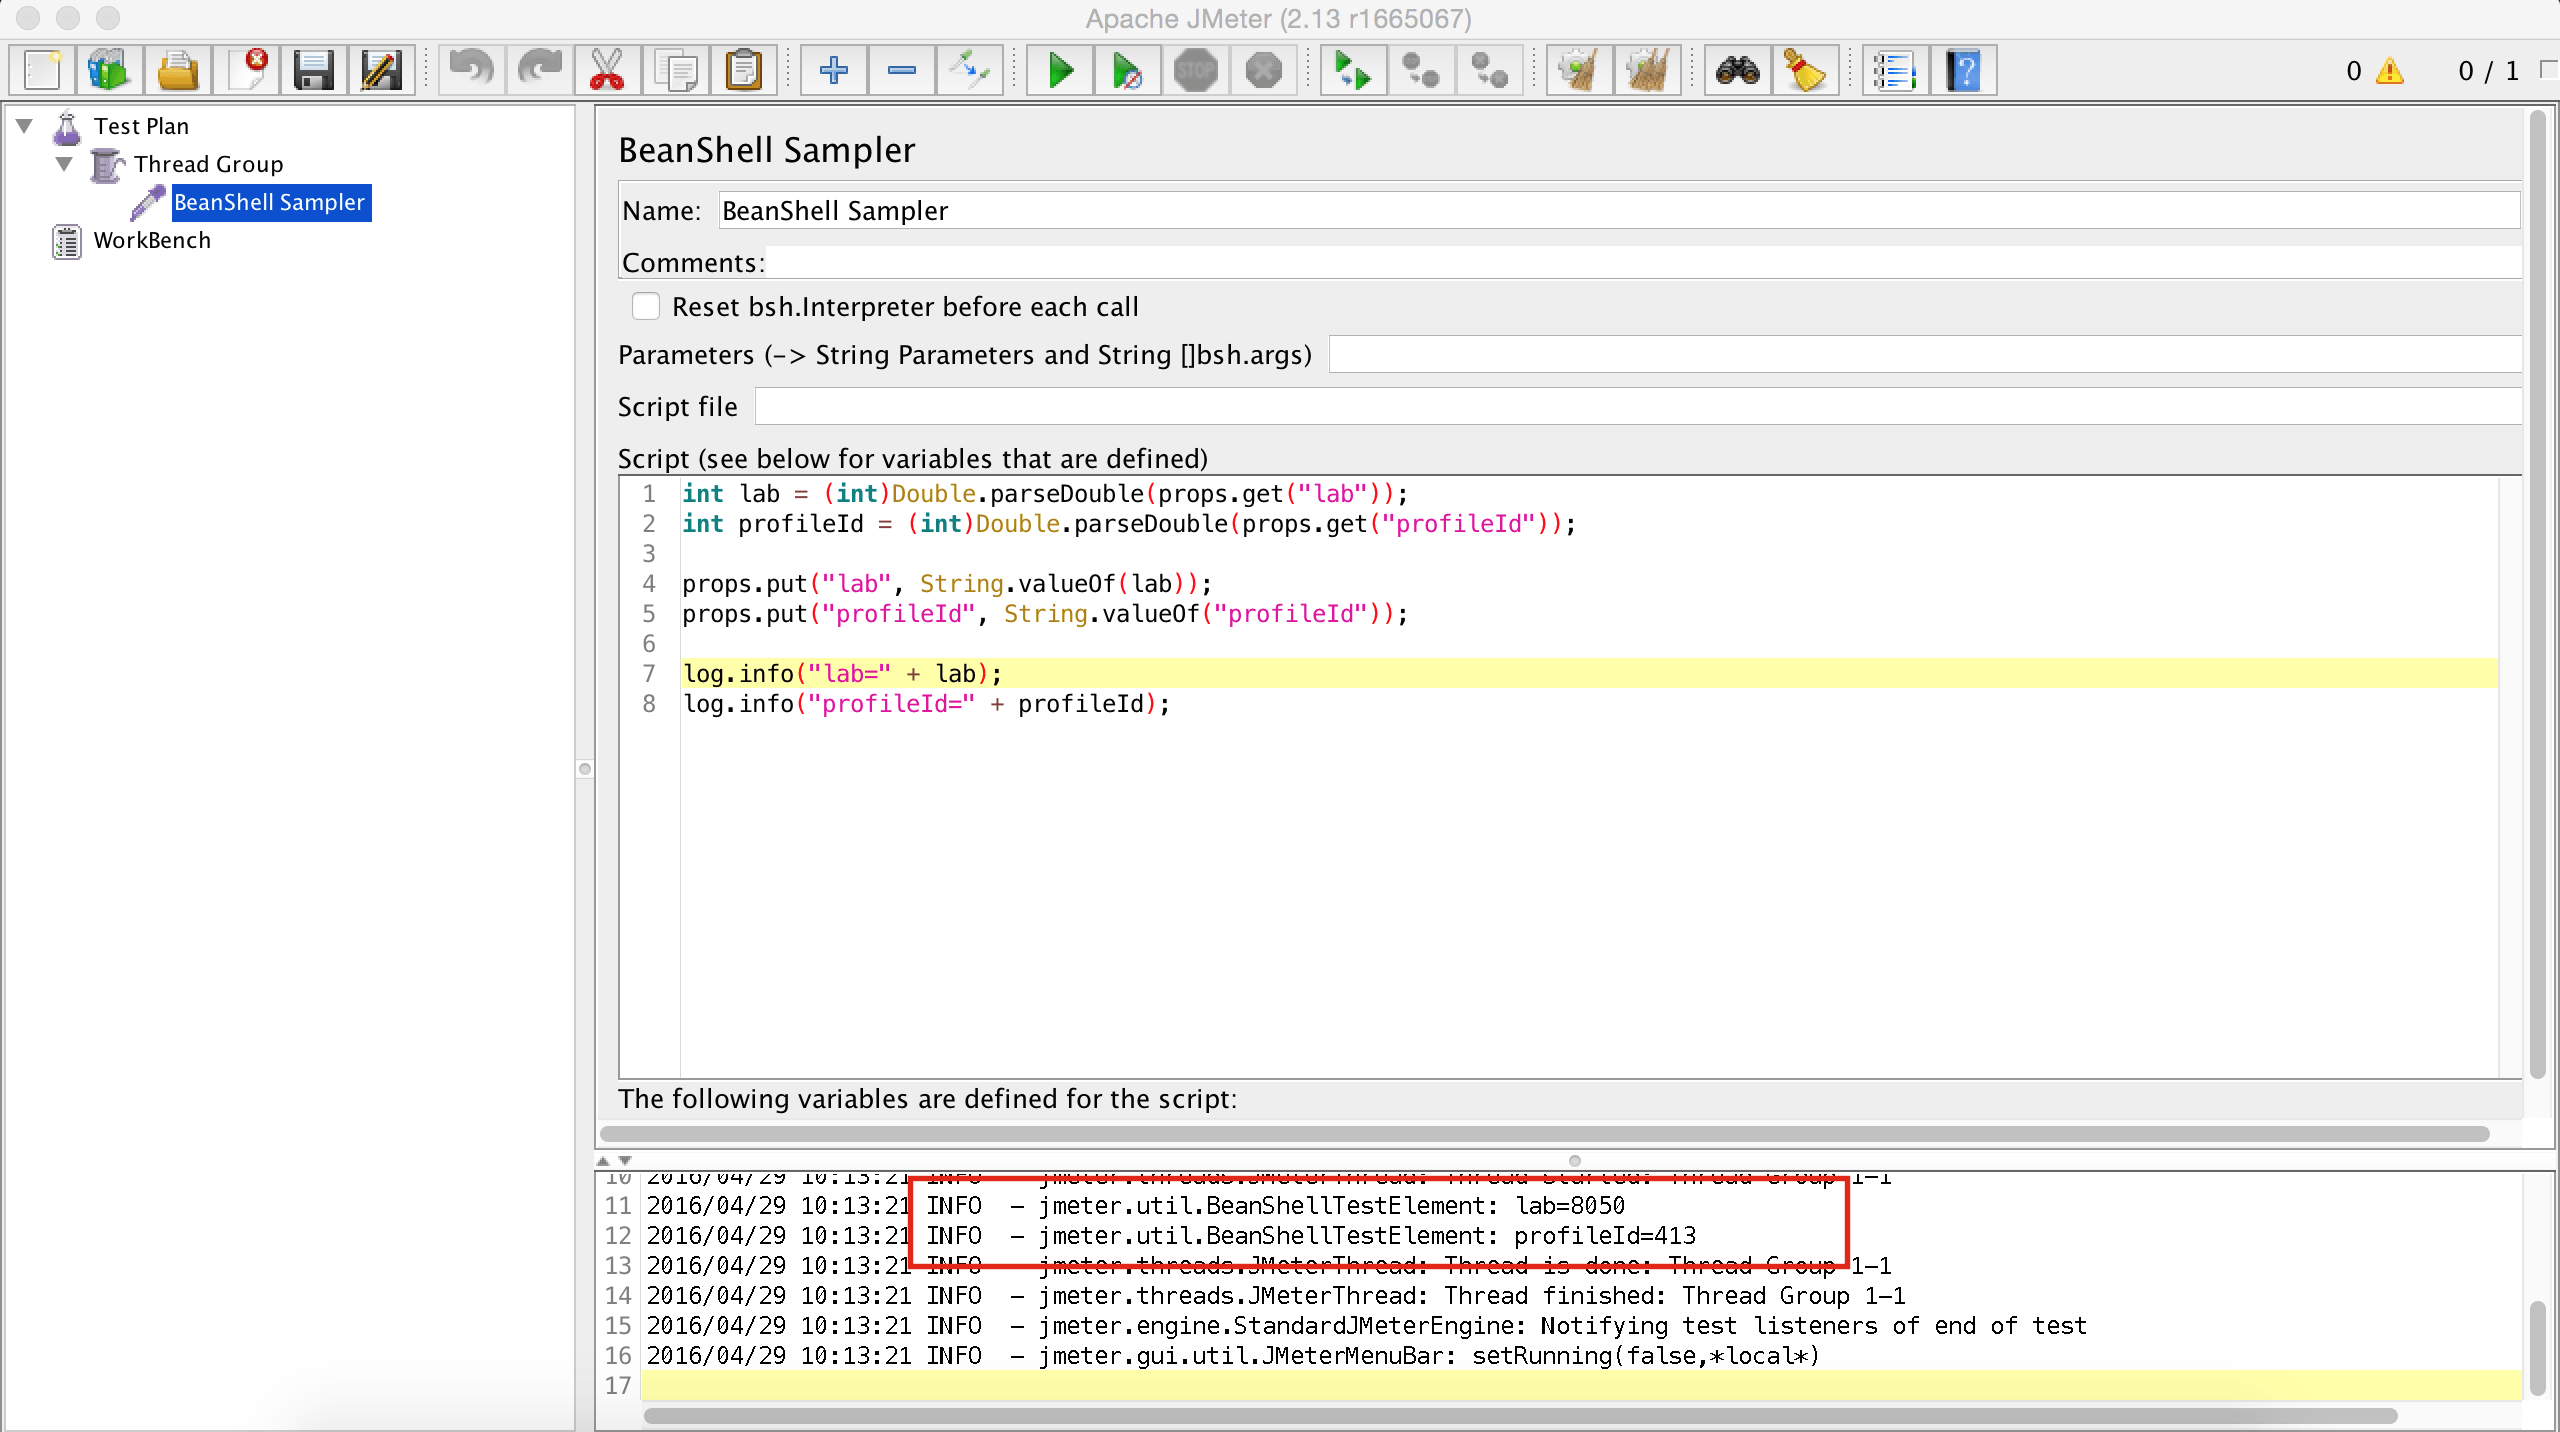This screenshot has width=2560, height=1432.
Task: Click log line setRunning(false,*local*)
Action: (x=1233, y=1356)
